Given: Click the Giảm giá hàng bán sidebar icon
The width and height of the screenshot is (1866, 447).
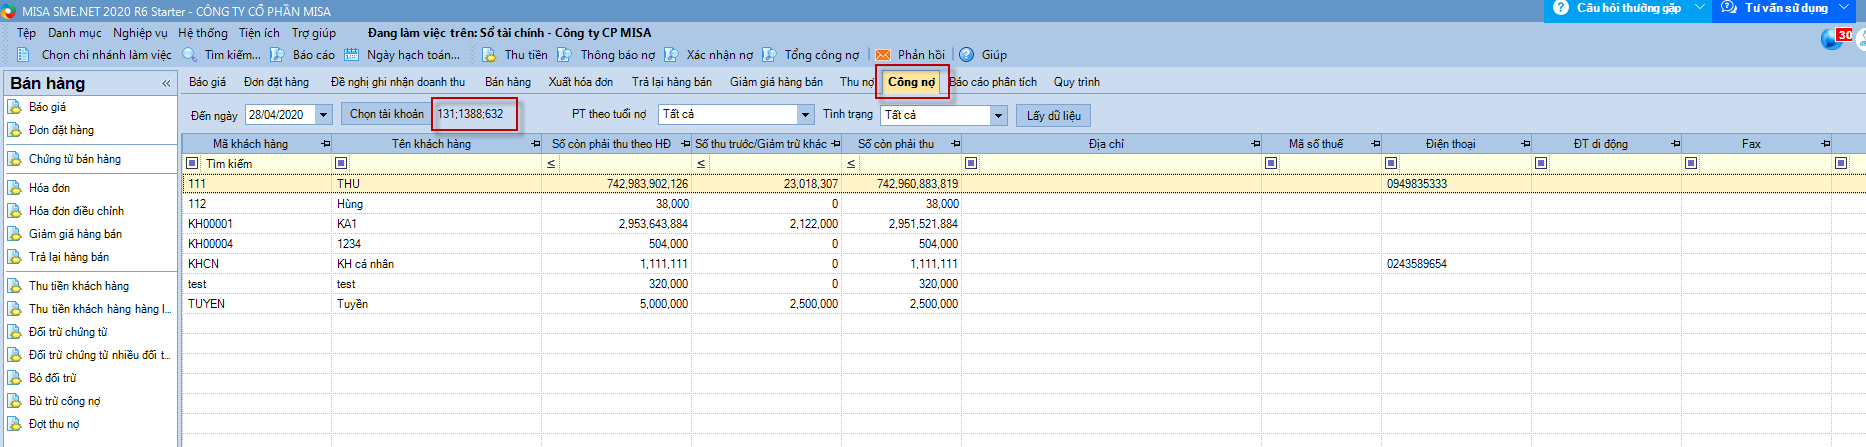Looking at the screenshot, I should point(15,234).
